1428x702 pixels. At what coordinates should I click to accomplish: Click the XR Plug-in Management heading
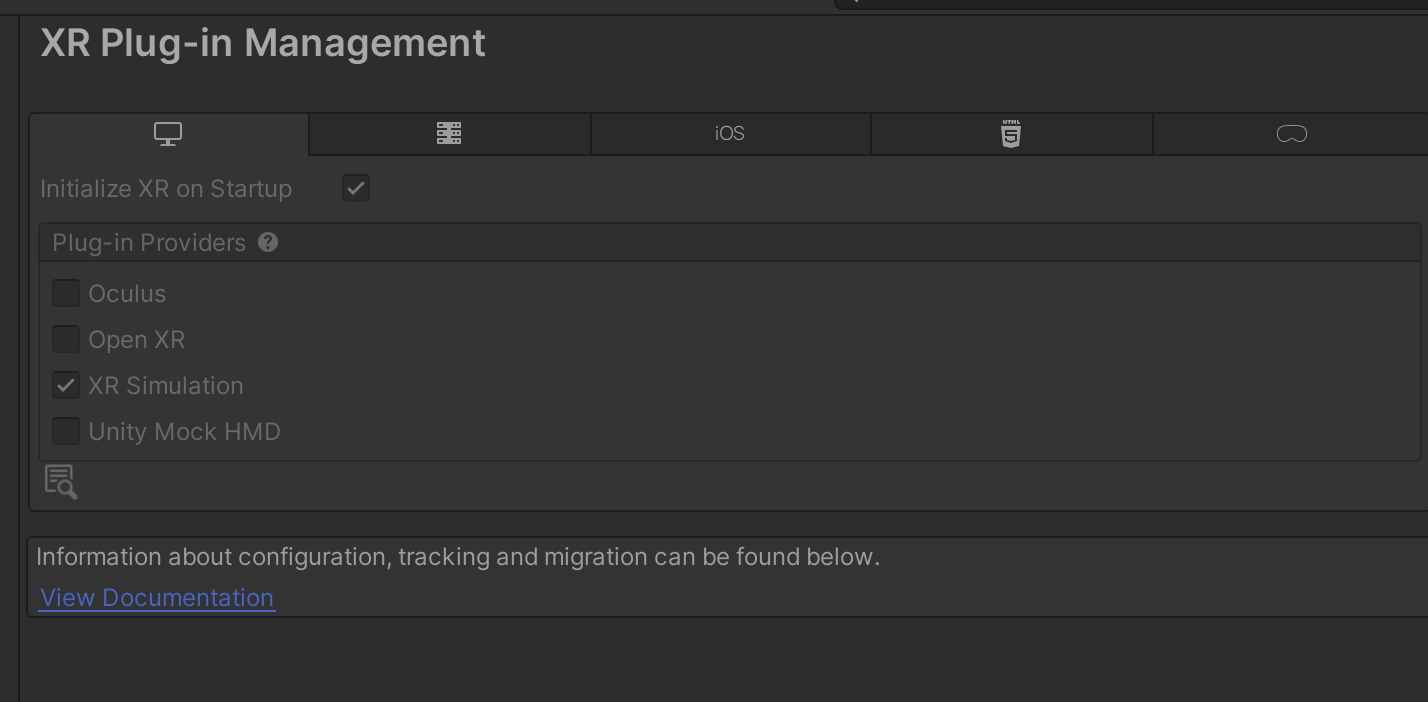pyautogui.click(x=263, y=43)
